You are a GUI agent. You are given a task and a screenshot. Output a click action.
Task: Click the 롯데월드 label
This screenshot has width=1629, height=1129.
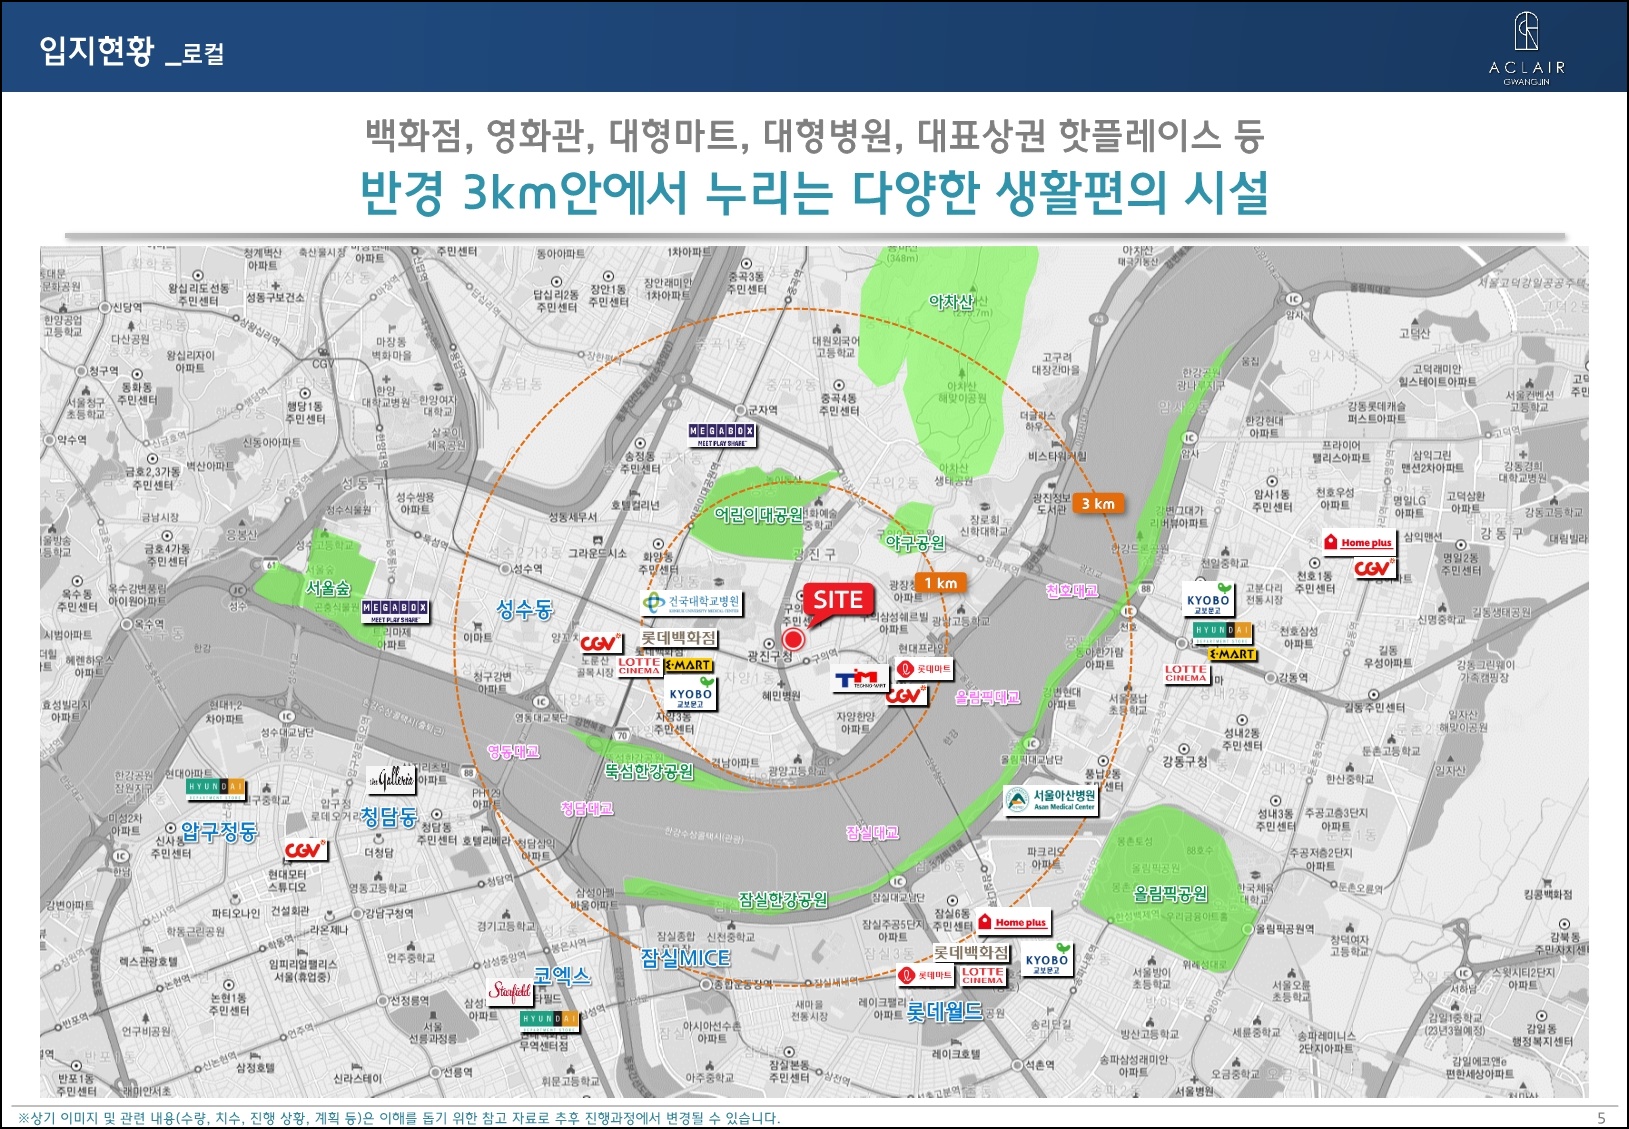coord(945,1012)
